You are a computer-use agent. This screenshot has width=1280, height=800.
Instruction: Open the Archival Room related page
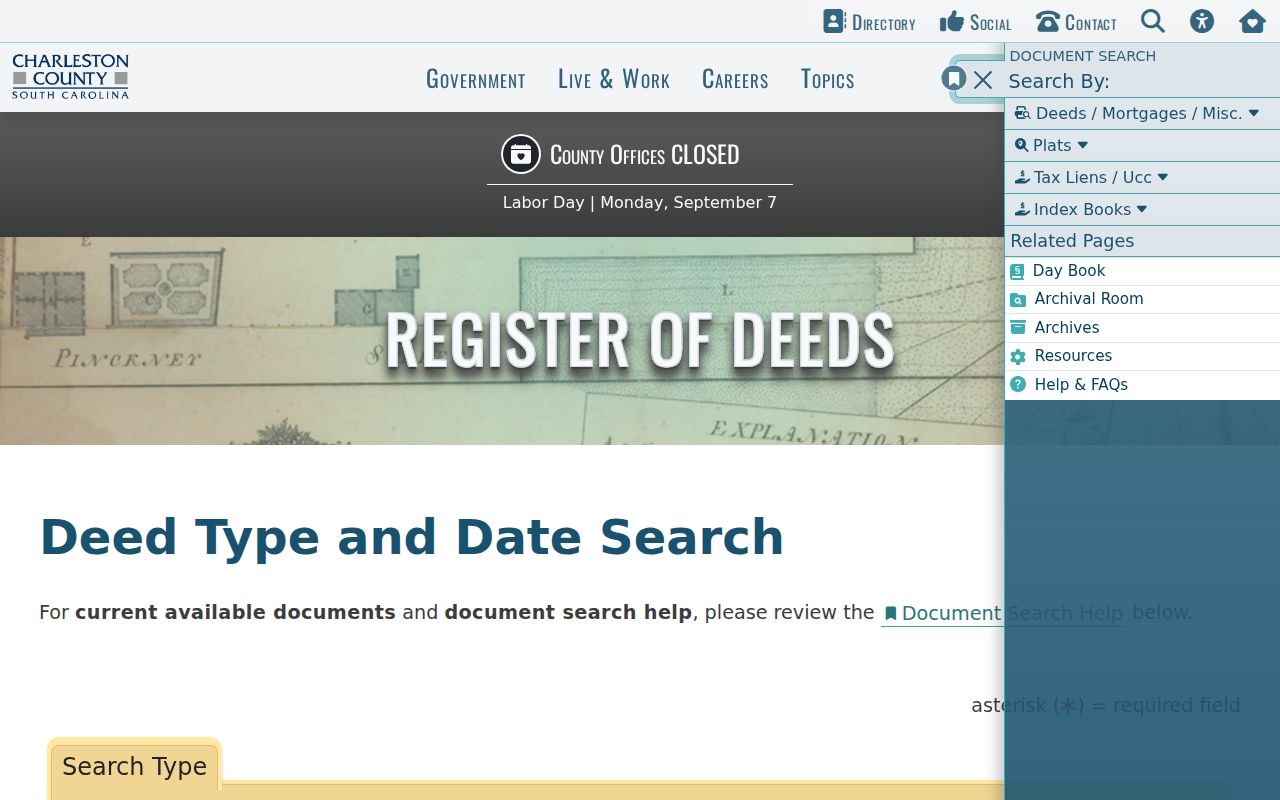[1142, 299]
